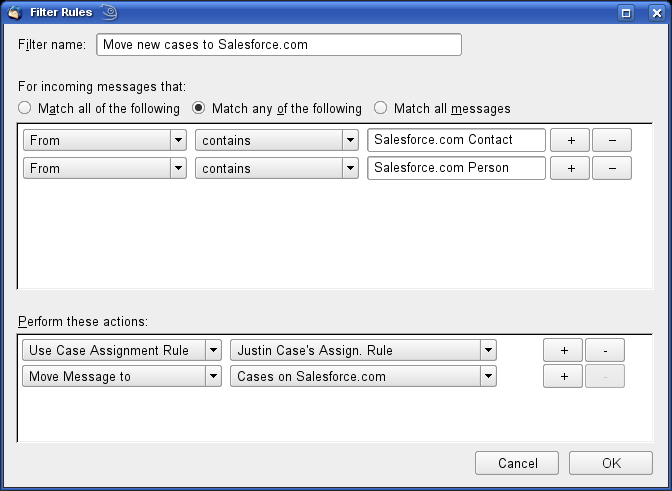
Task: Select Match all messages option
Action: tap(442, 108)
